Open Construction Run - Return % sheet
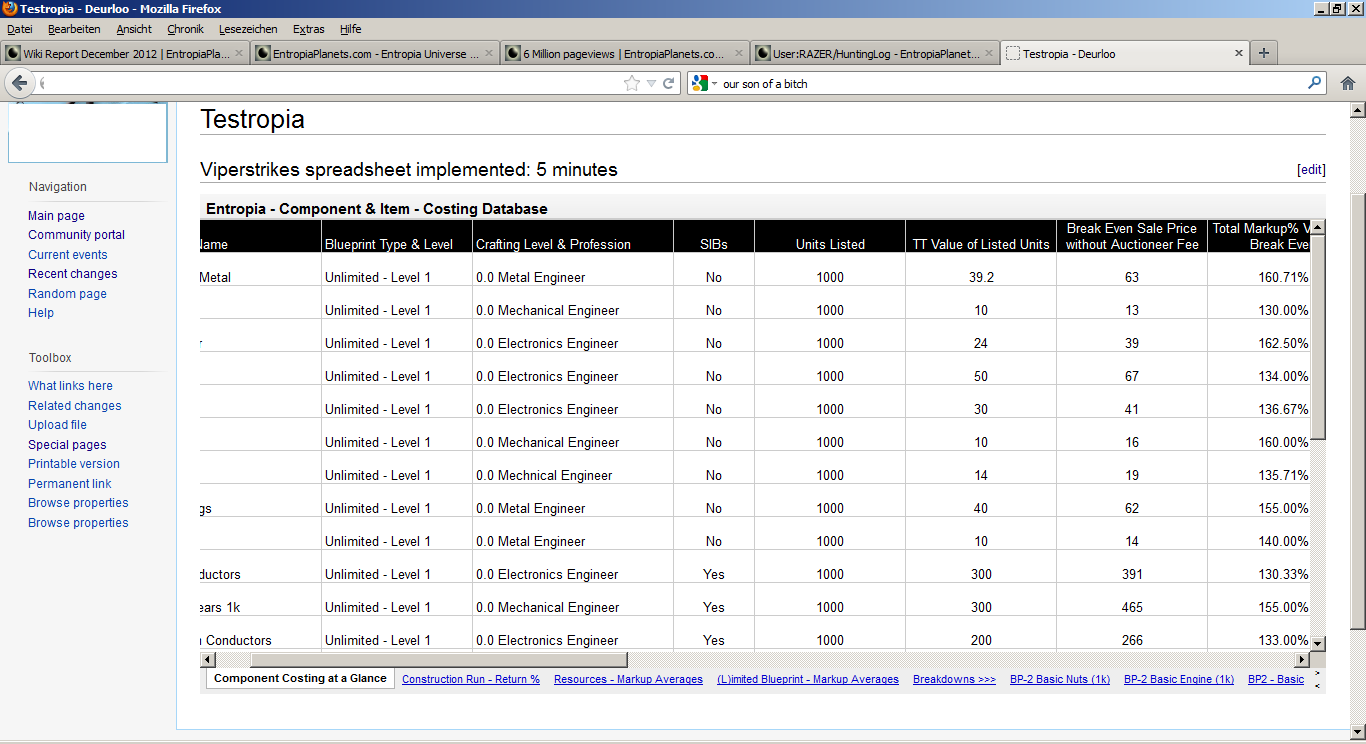 point(471,679)
